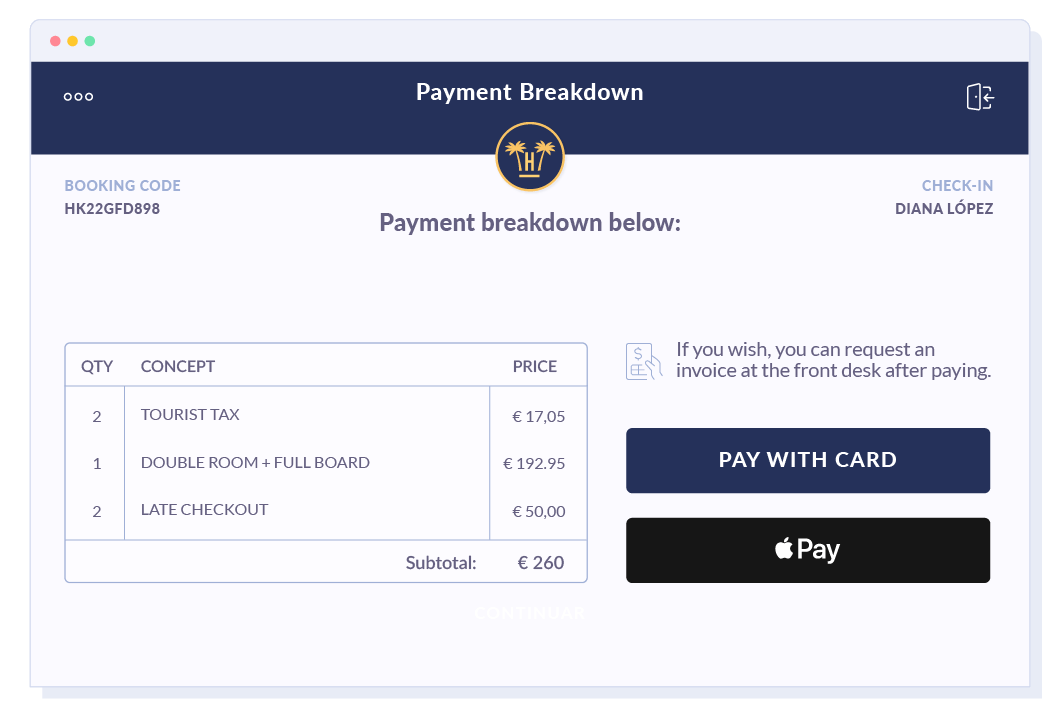Click the green maximize window dot
Screen dimensions: 1060x705
pyautogui.click(x=90, y=41)
